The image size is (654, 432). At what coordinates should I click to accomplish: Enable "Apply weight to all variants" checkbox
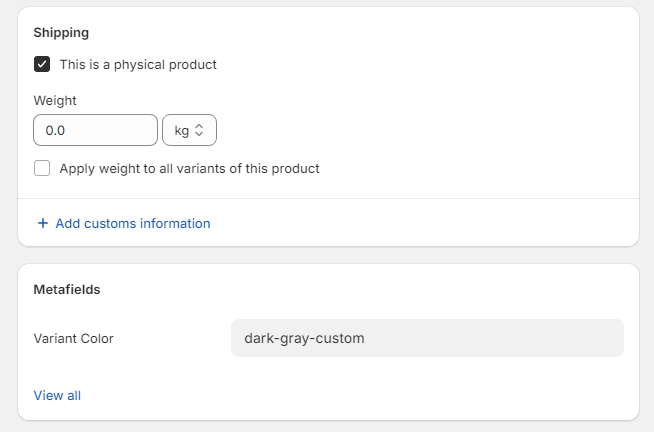point(42,168)
